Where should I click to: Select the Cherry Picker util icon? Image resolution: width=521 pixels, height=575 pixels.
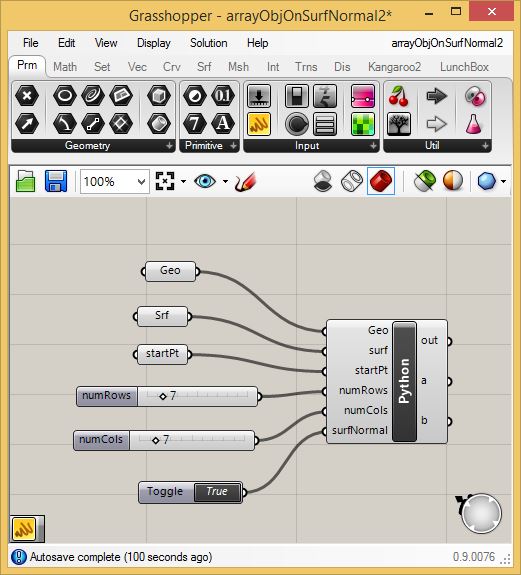(399, 96)
